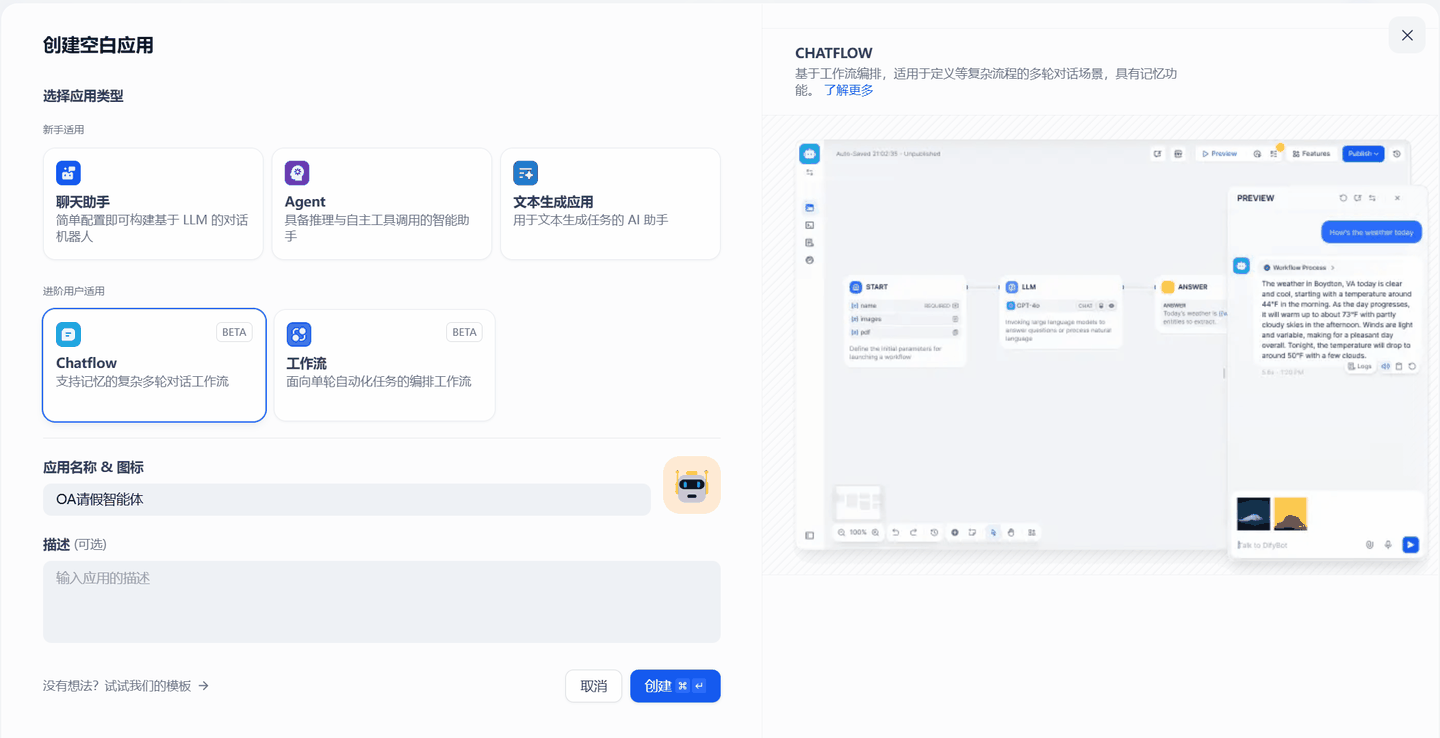
Task: Click the ANSWER node in the preview
Action: (x=1188, y=286)
